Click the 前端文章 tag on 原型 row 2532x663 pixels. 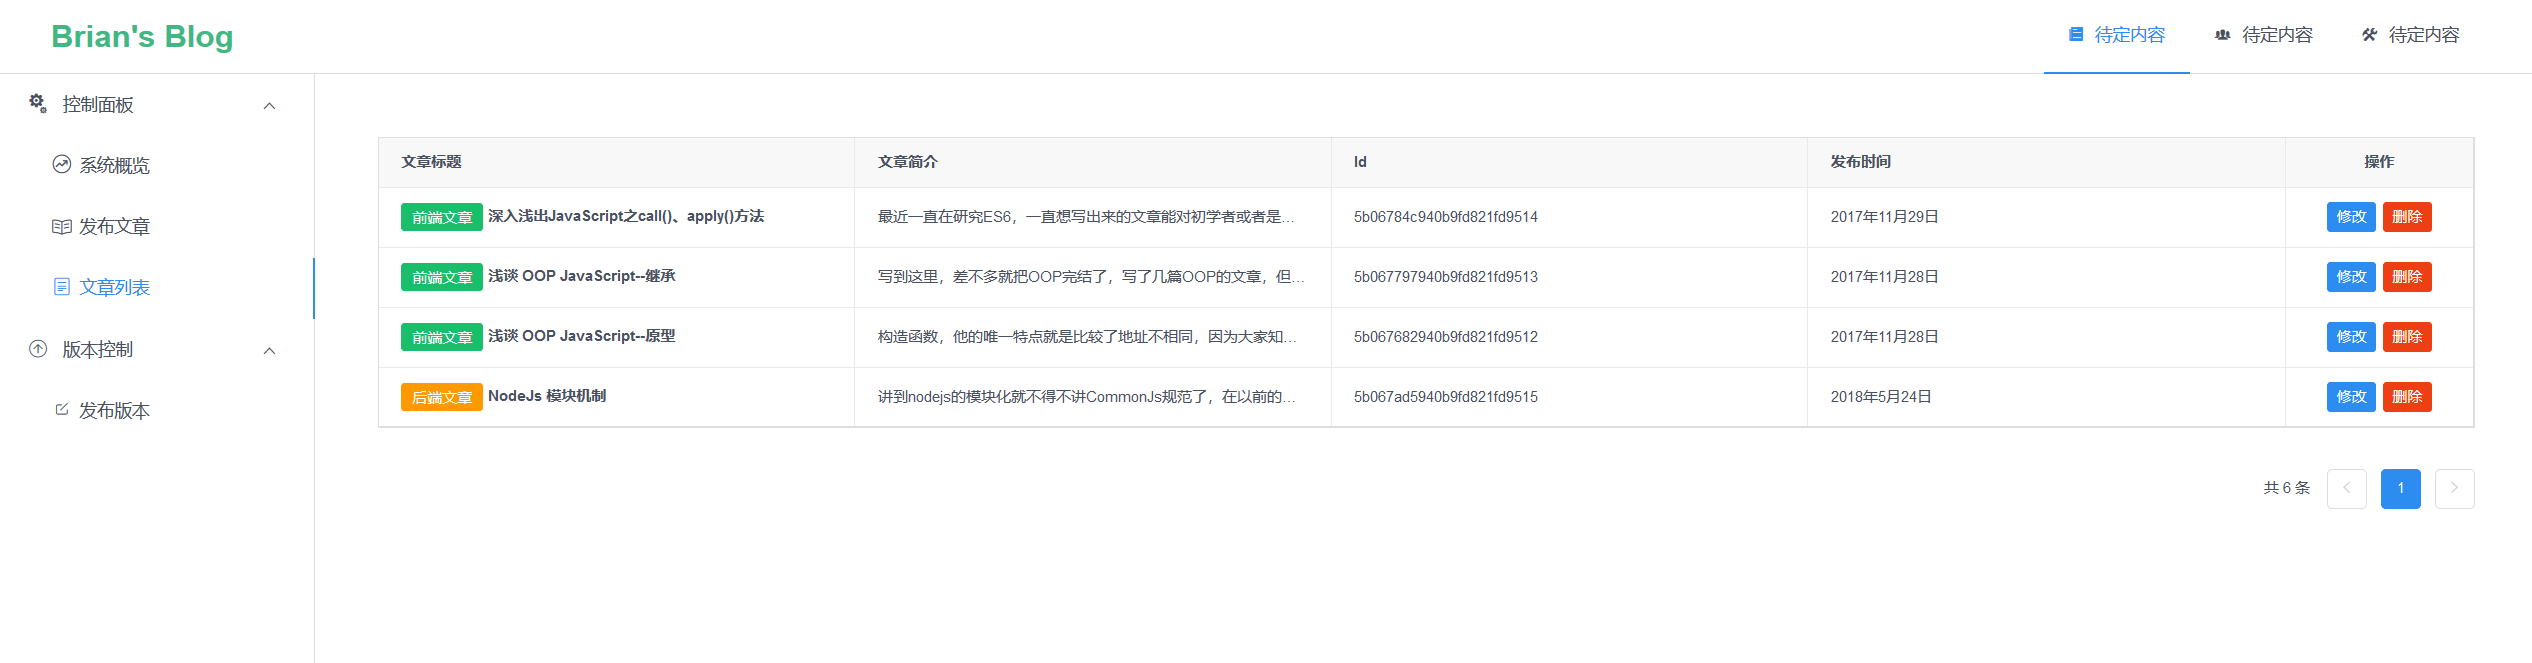(x=442, y=337)
